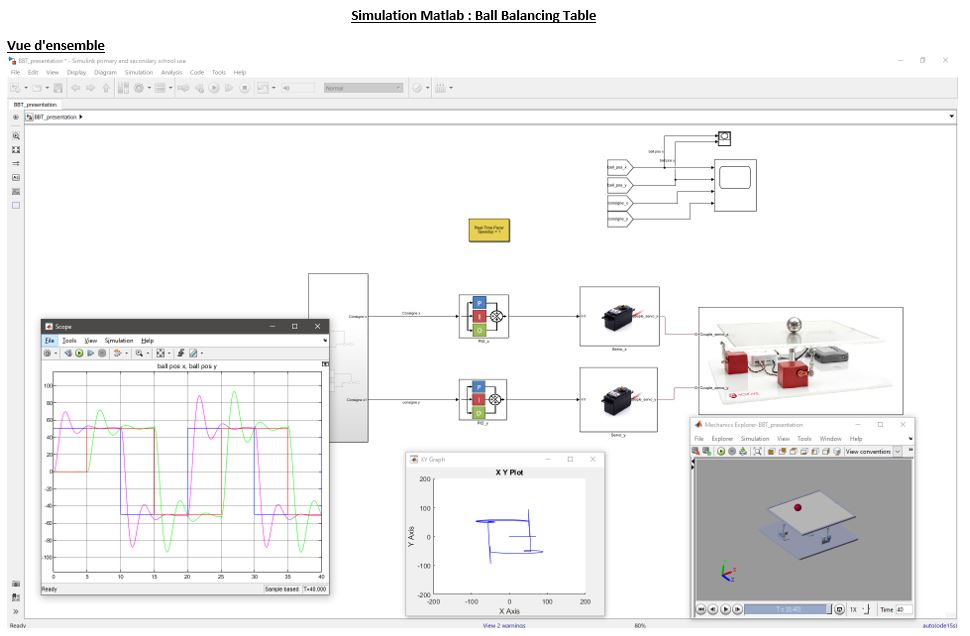Open the Model Configuration gear dropdown arrow in Simulink
The height and width of the screenshot is (636, 970).
click(x=148, y=88)
